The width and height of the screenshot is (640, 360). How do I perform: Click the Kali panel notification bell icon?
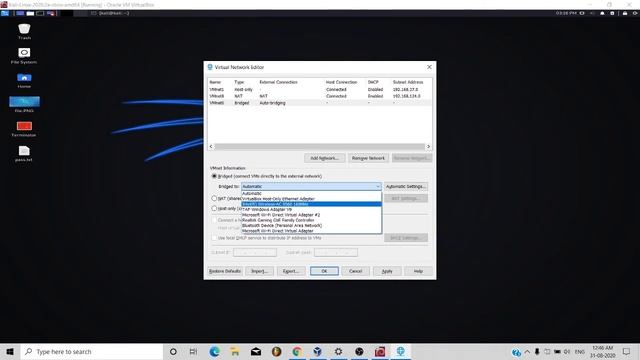pyautogui.click(x=602, y=13)
